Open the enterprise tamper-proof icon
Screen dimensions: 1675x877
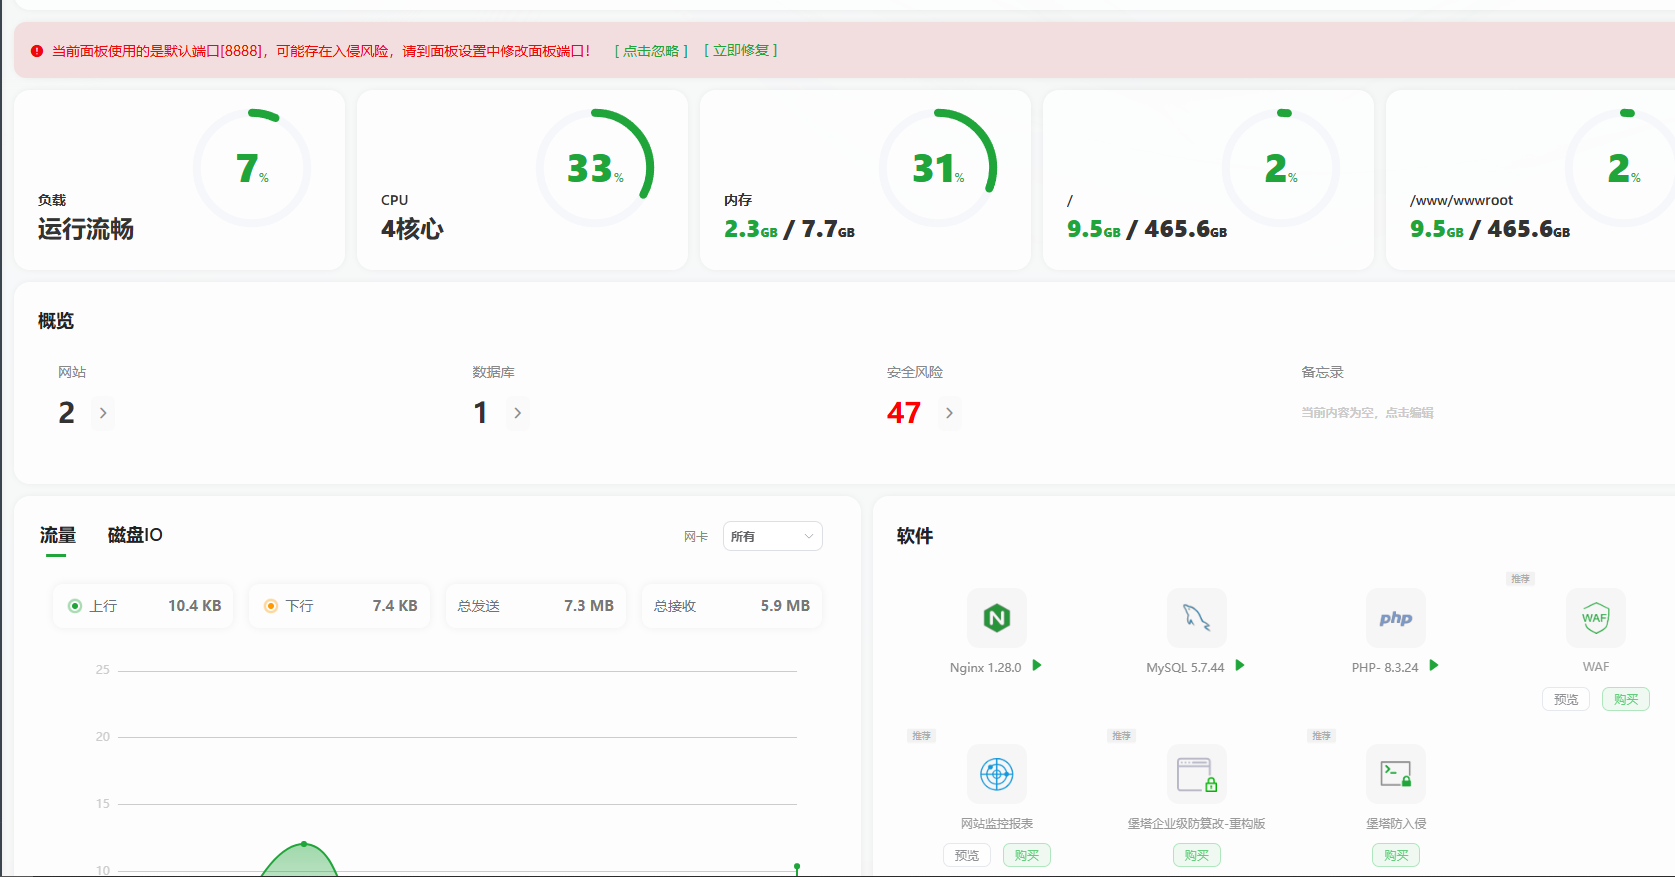pyautogui.click(x=1196, y=774)
